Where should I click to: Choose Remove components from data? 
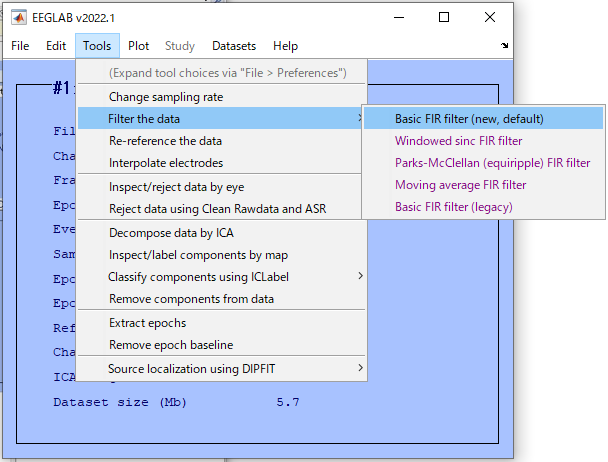[222, 299]
